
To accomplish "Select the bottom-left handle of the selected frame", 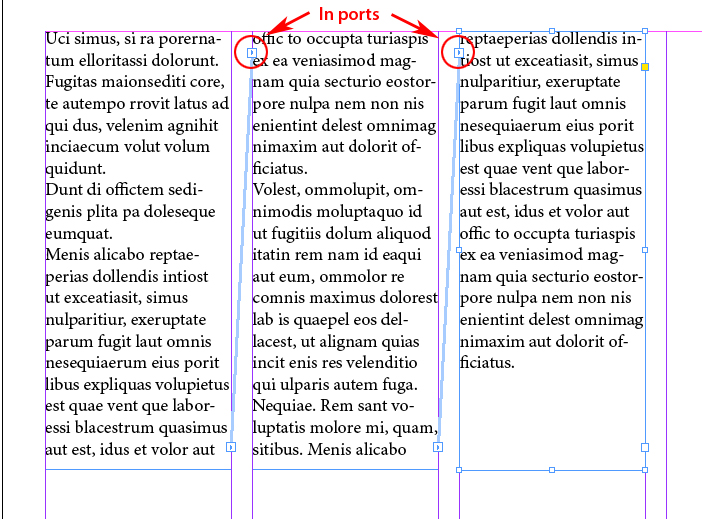I will [x=459, y=470].
